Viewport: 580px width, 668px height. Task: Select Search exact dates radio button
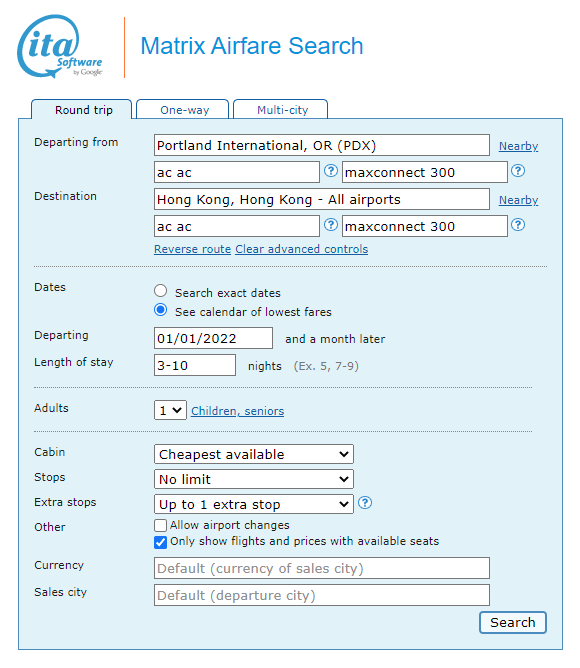pos(161,291)
